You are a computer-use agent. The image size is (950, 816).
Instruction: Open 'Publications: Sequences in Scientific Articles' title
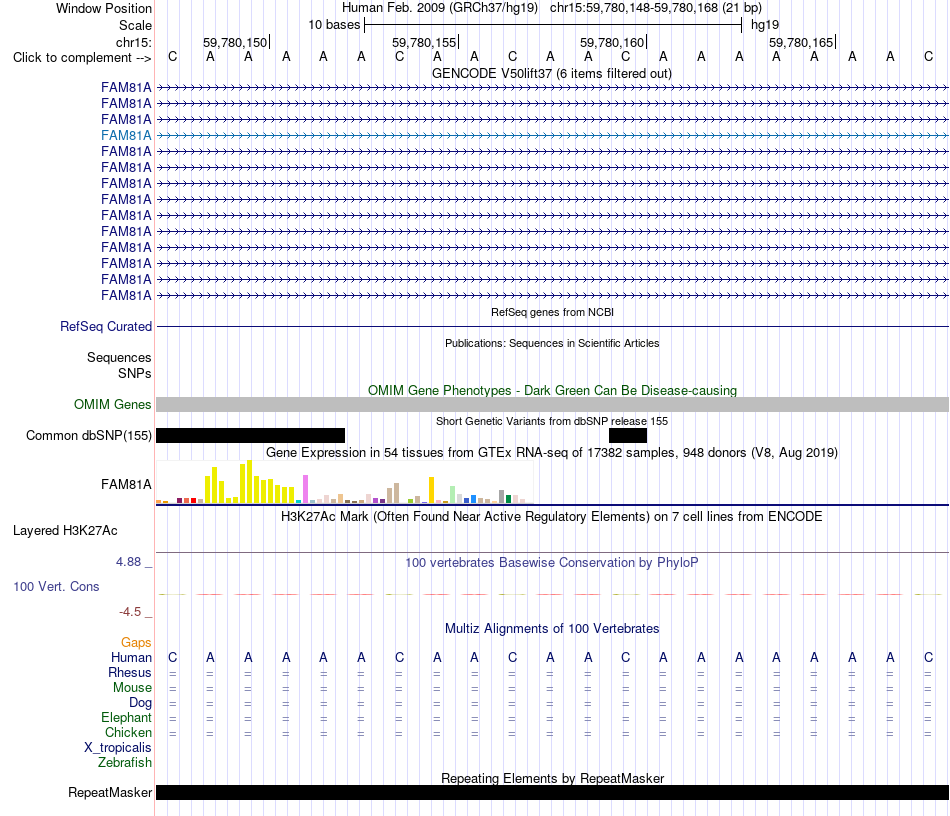(552, 343)
